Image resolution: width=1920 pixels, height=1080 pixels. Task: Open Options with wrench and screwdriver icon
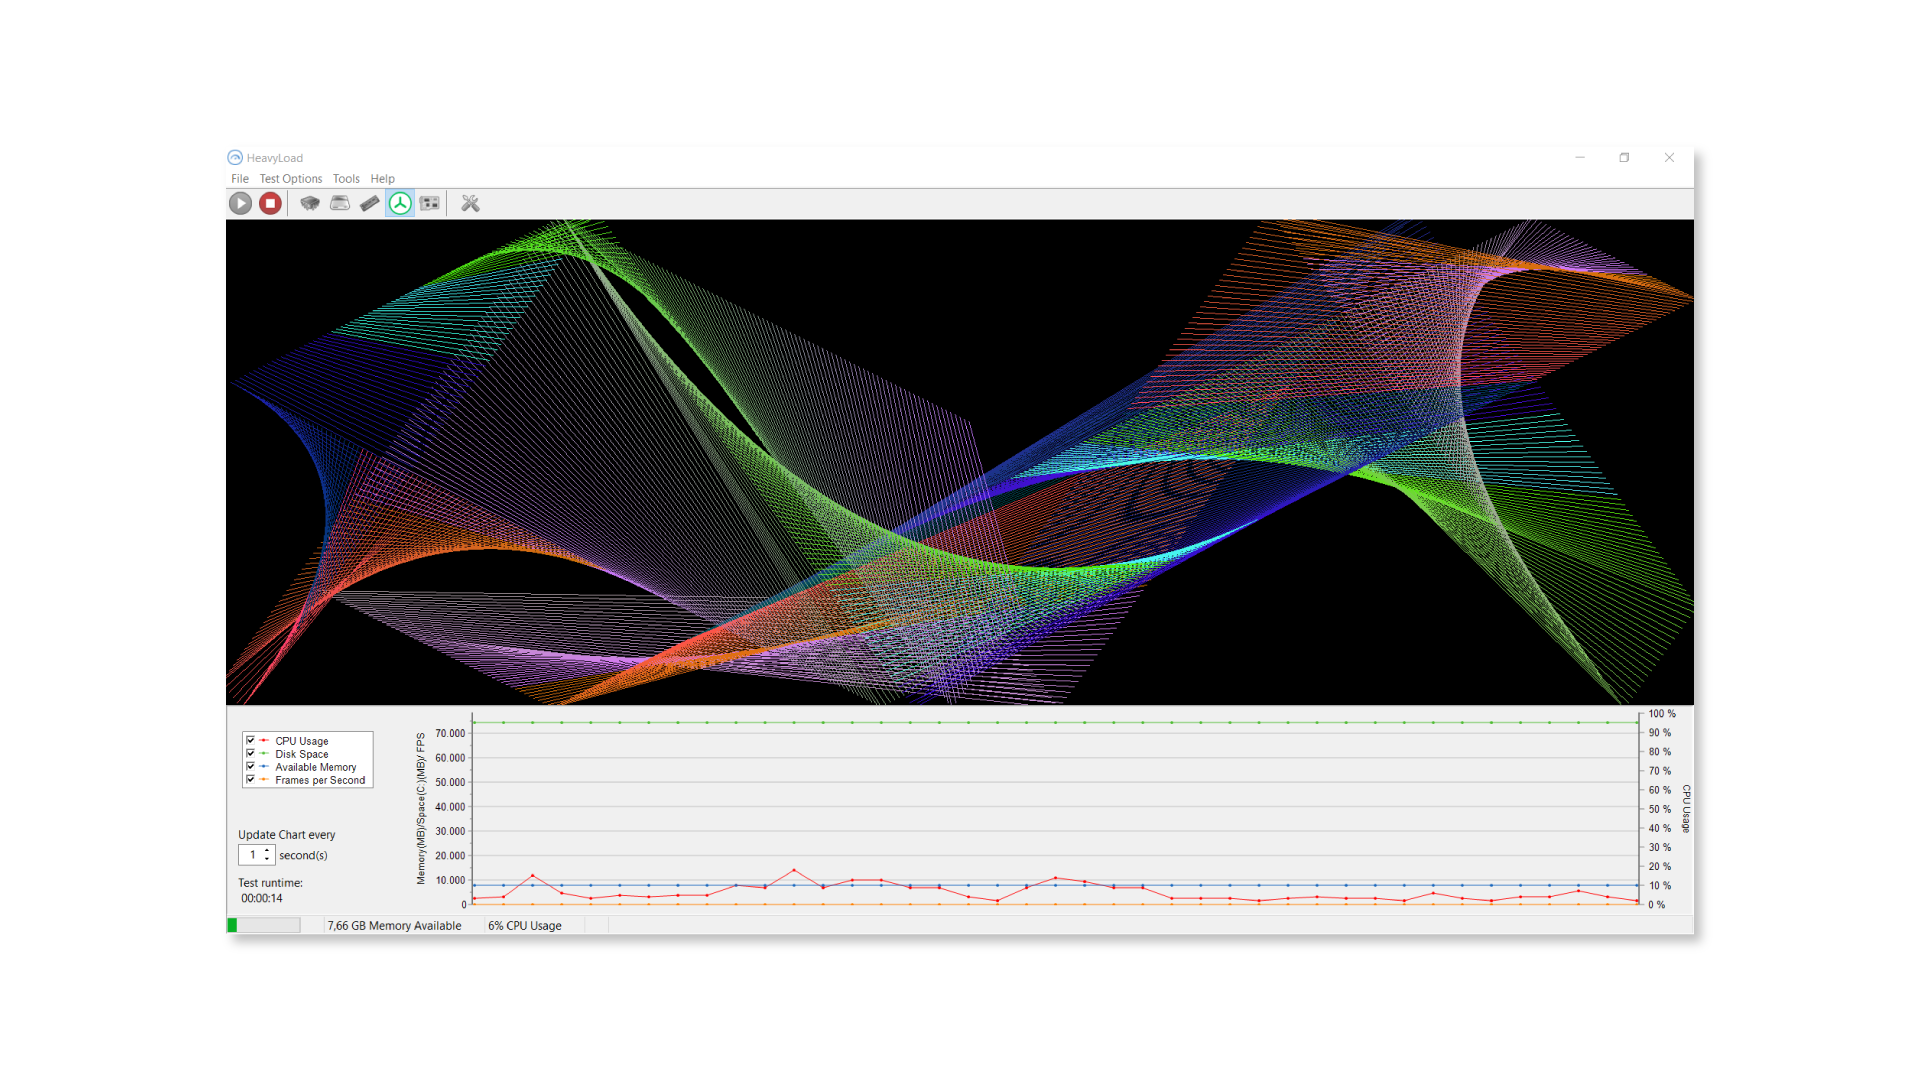[470, 204]
